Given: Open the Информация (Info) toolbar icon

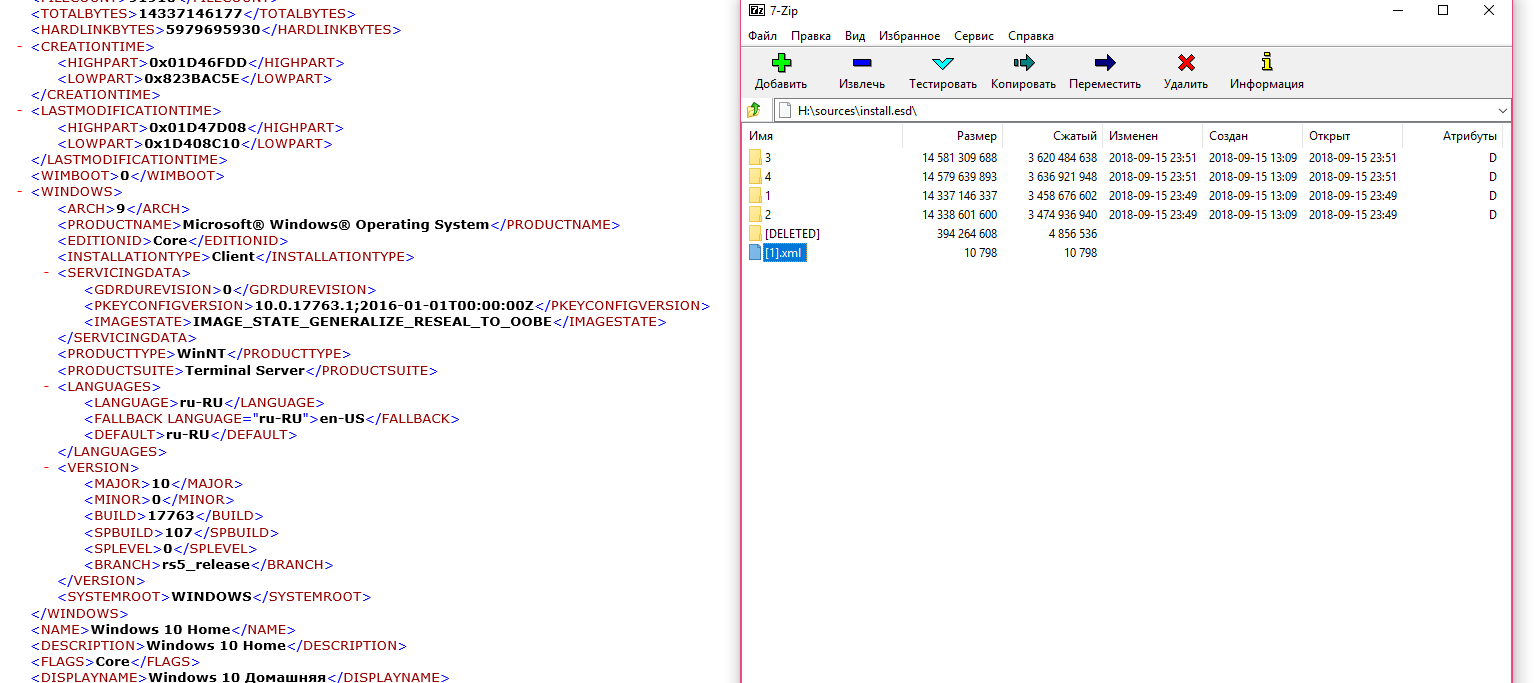Looking at the screenshot, I should 1267,62.
